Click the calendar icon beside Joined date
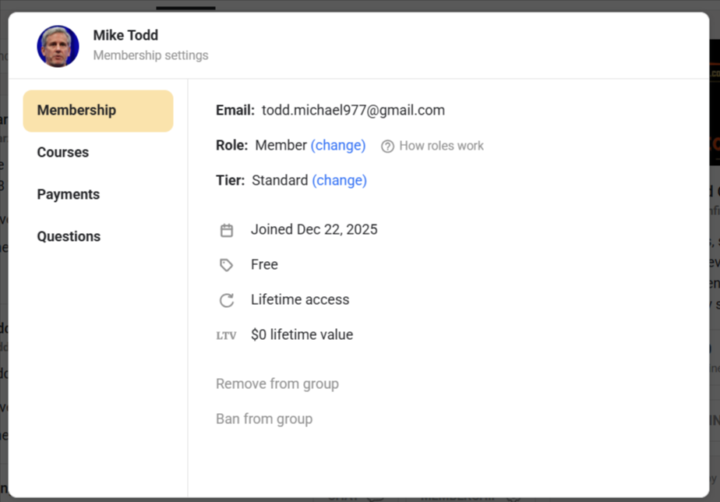This screenshot has width=720, height=502. click(x=227, y=230)
